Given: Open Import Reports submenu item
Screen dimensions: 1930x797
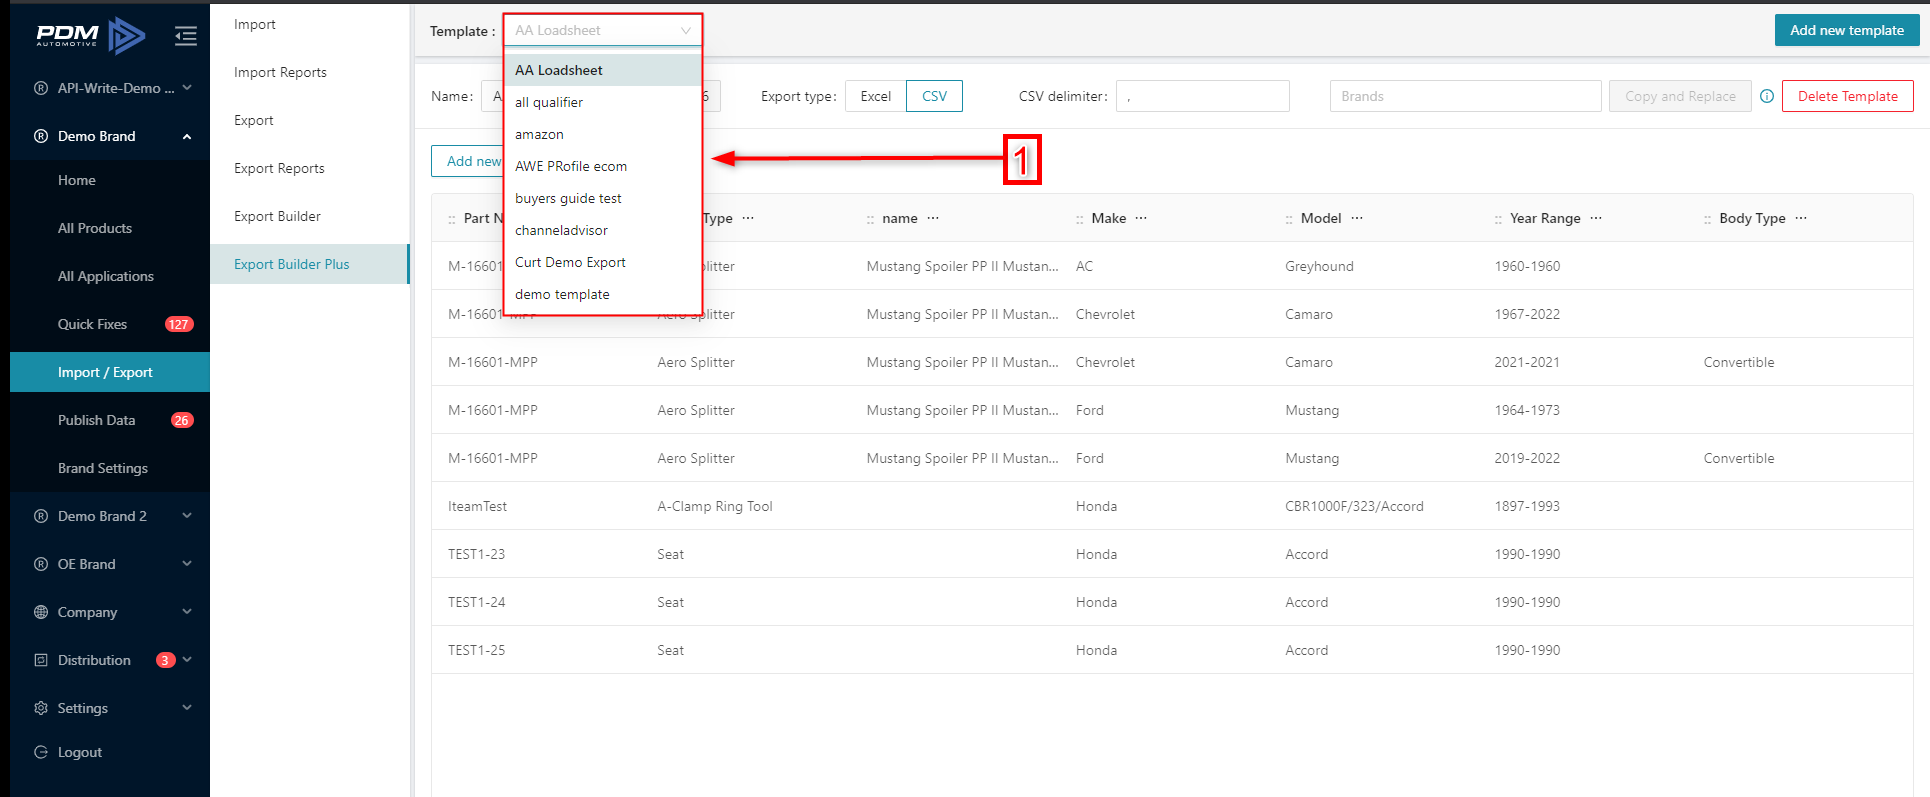Looking at the screenshot, I should (x=309, y=72).
